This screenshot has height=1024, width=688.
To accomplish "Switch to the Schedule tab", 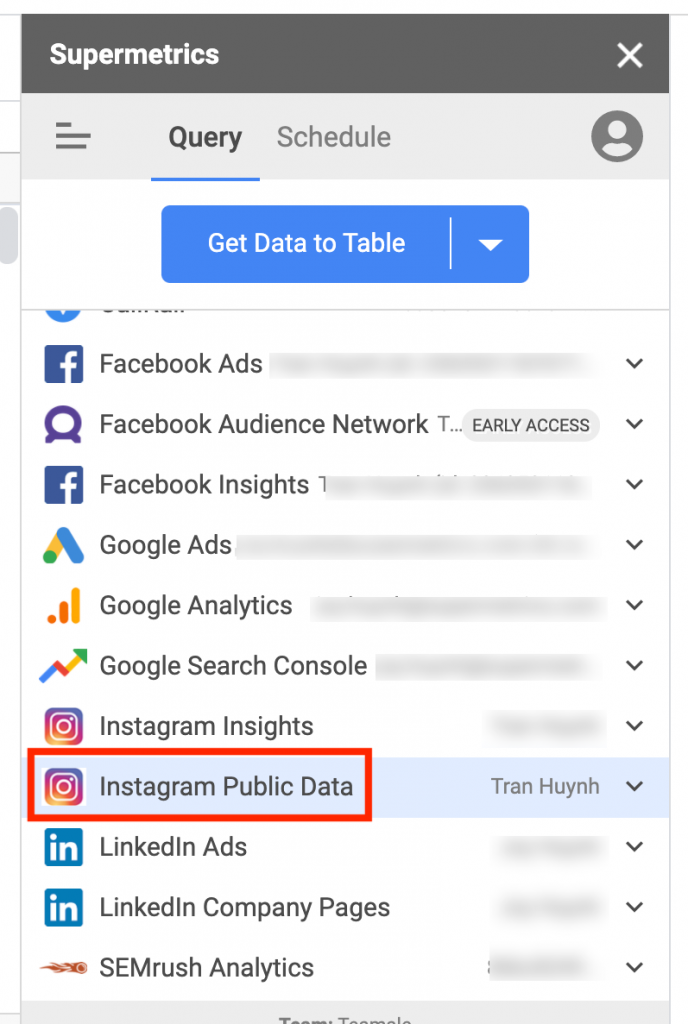I will click(x=333, y=137).
